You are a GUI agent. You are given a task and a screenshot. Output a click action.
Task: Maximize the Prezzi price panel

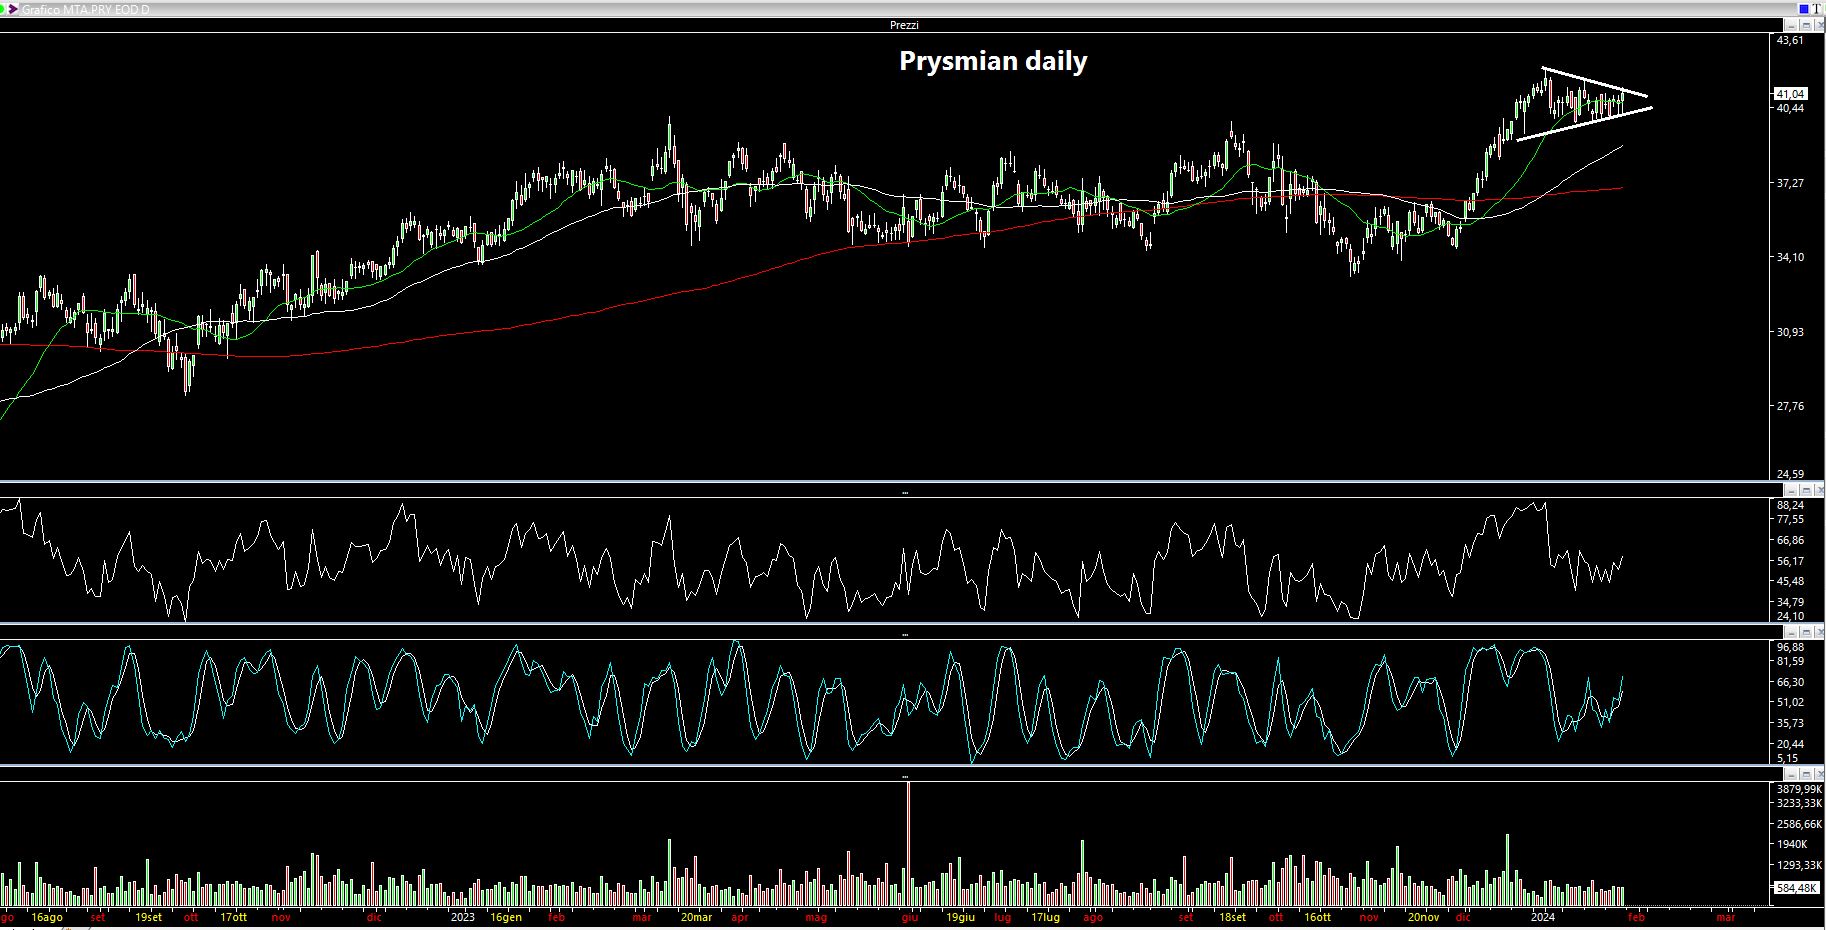coord(1806,25)
